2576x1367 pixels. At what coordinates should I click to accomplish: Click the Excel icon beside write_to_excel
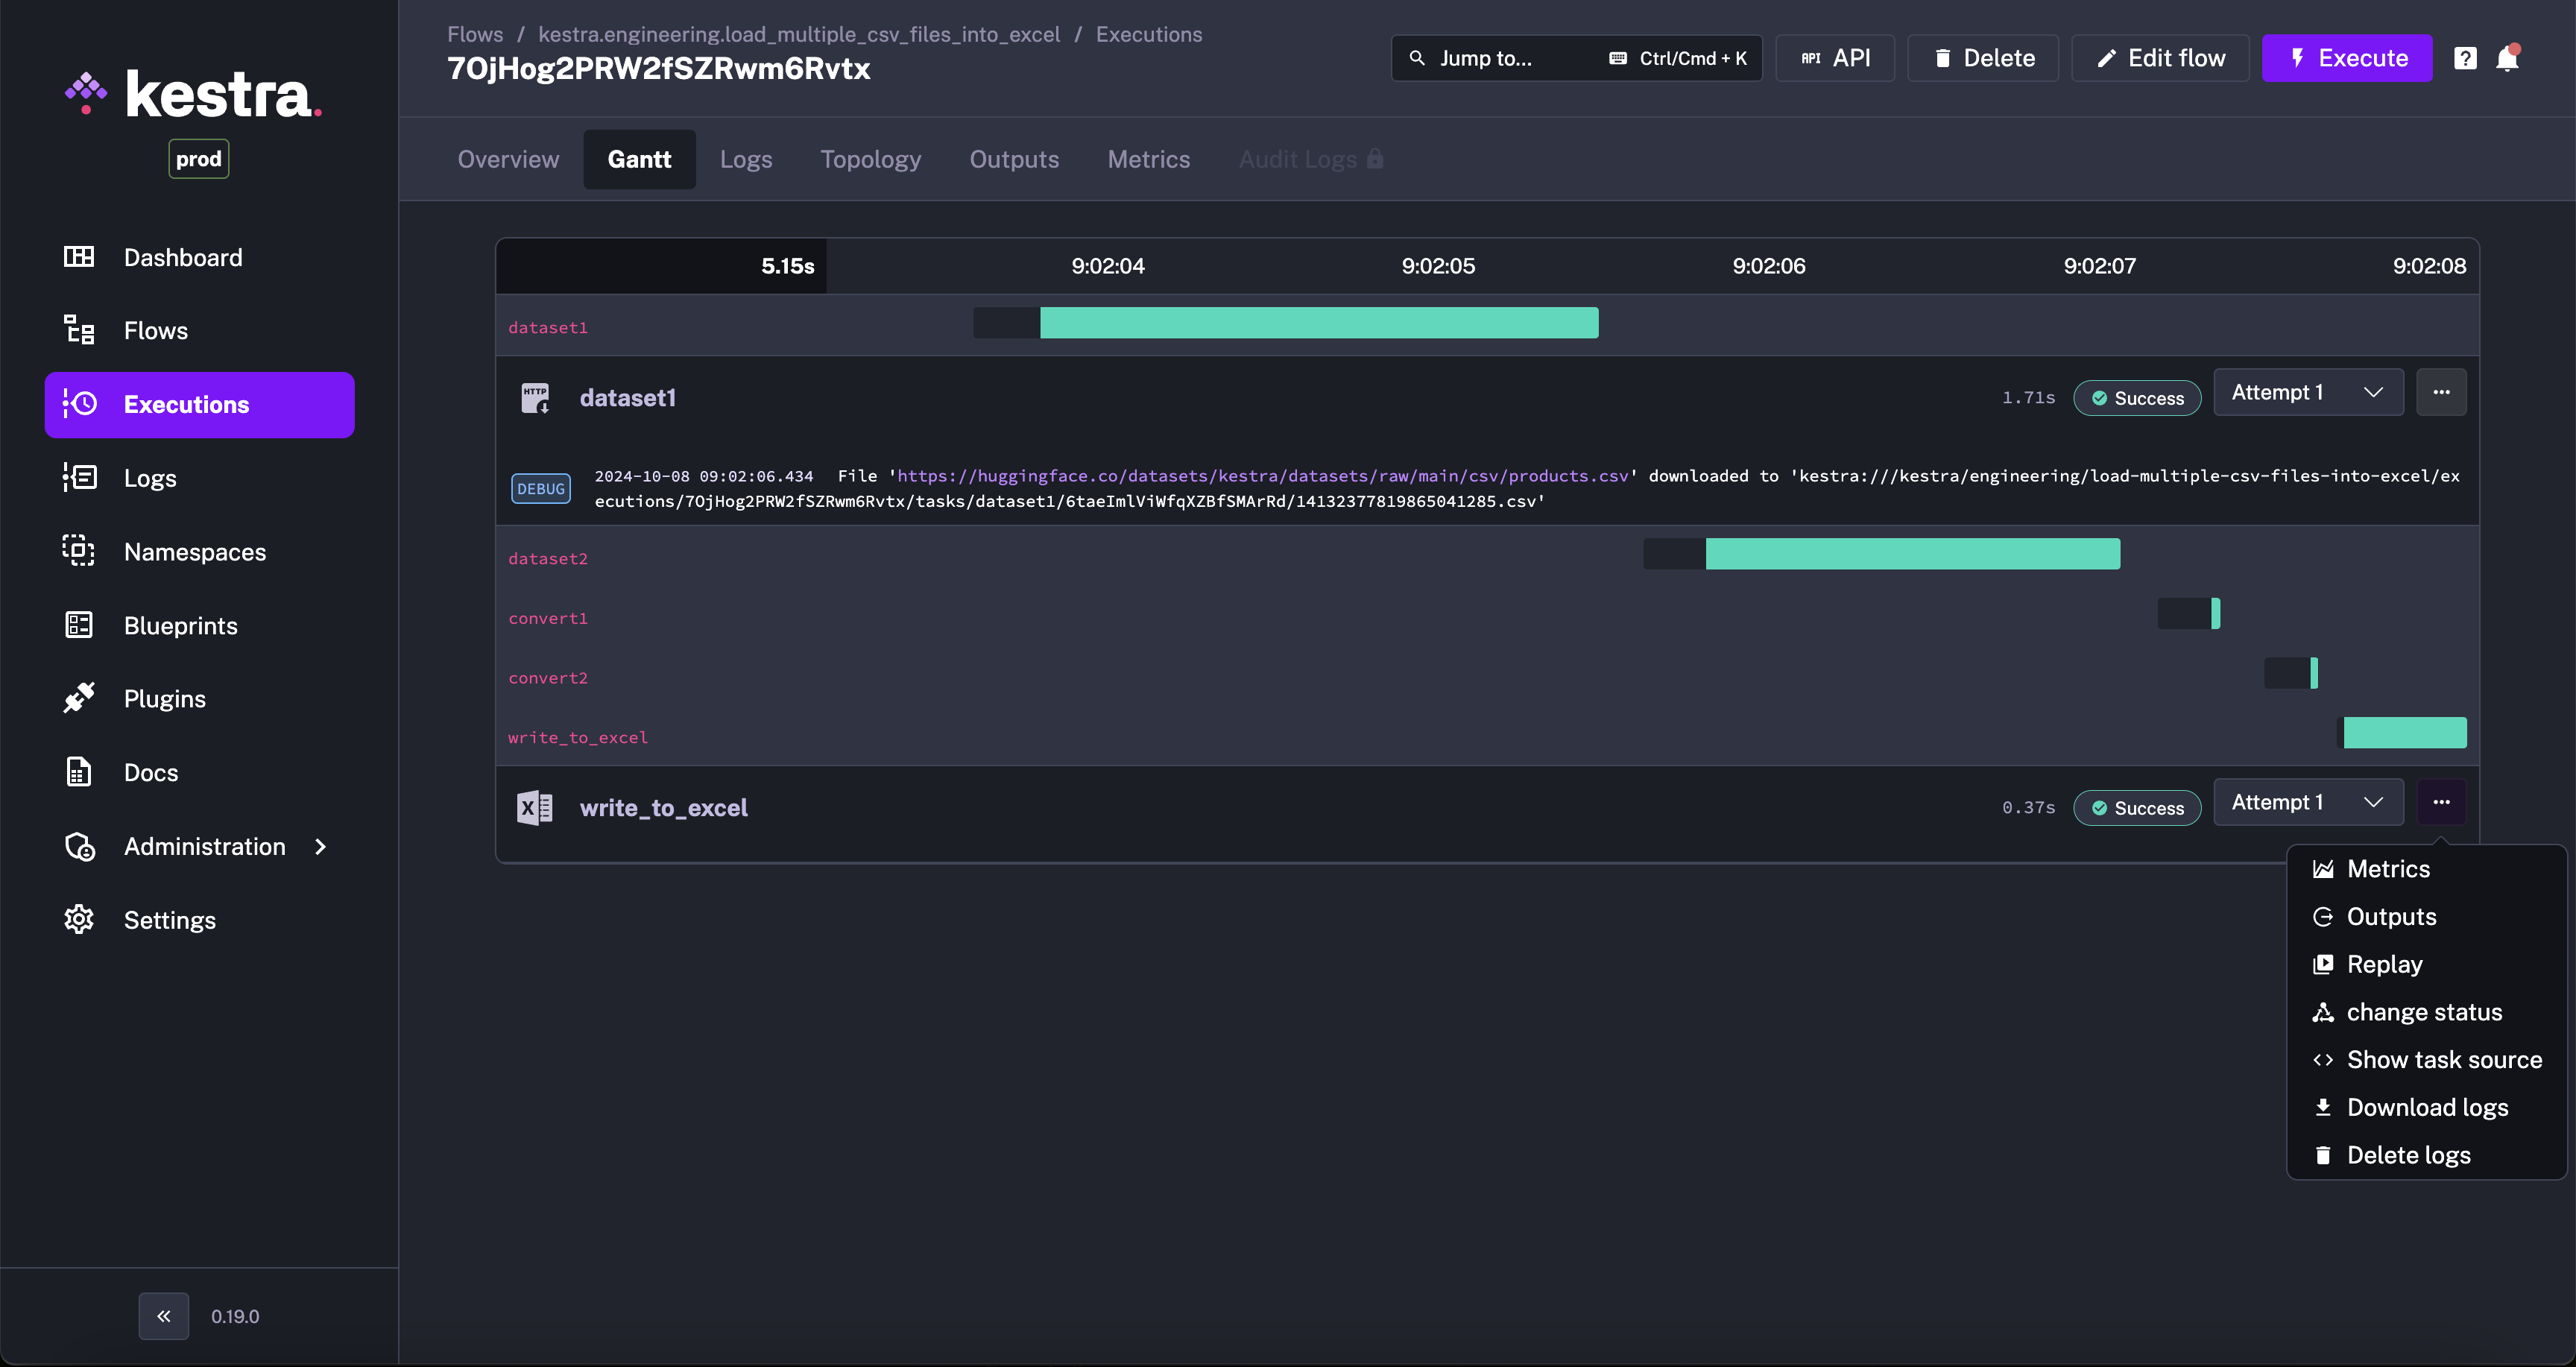click(x=534, y=807)
